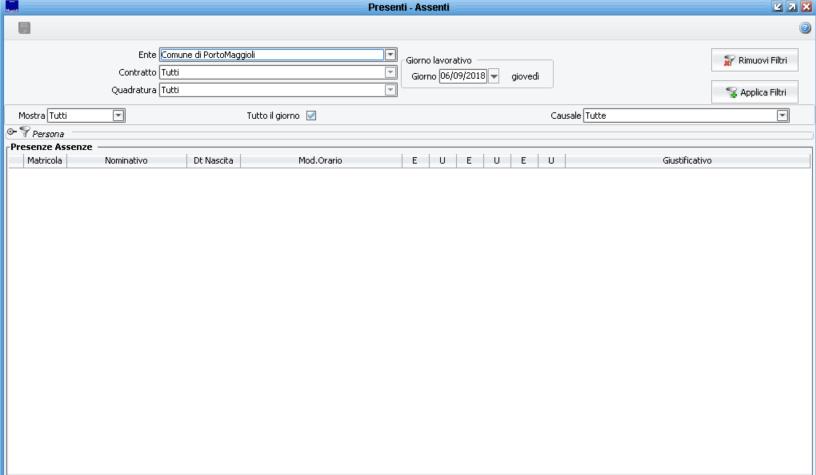Toggle the Tutto il giorno checkbox
Image resolution: width=816 pixels, height=475 pixels.
(311, 115)
